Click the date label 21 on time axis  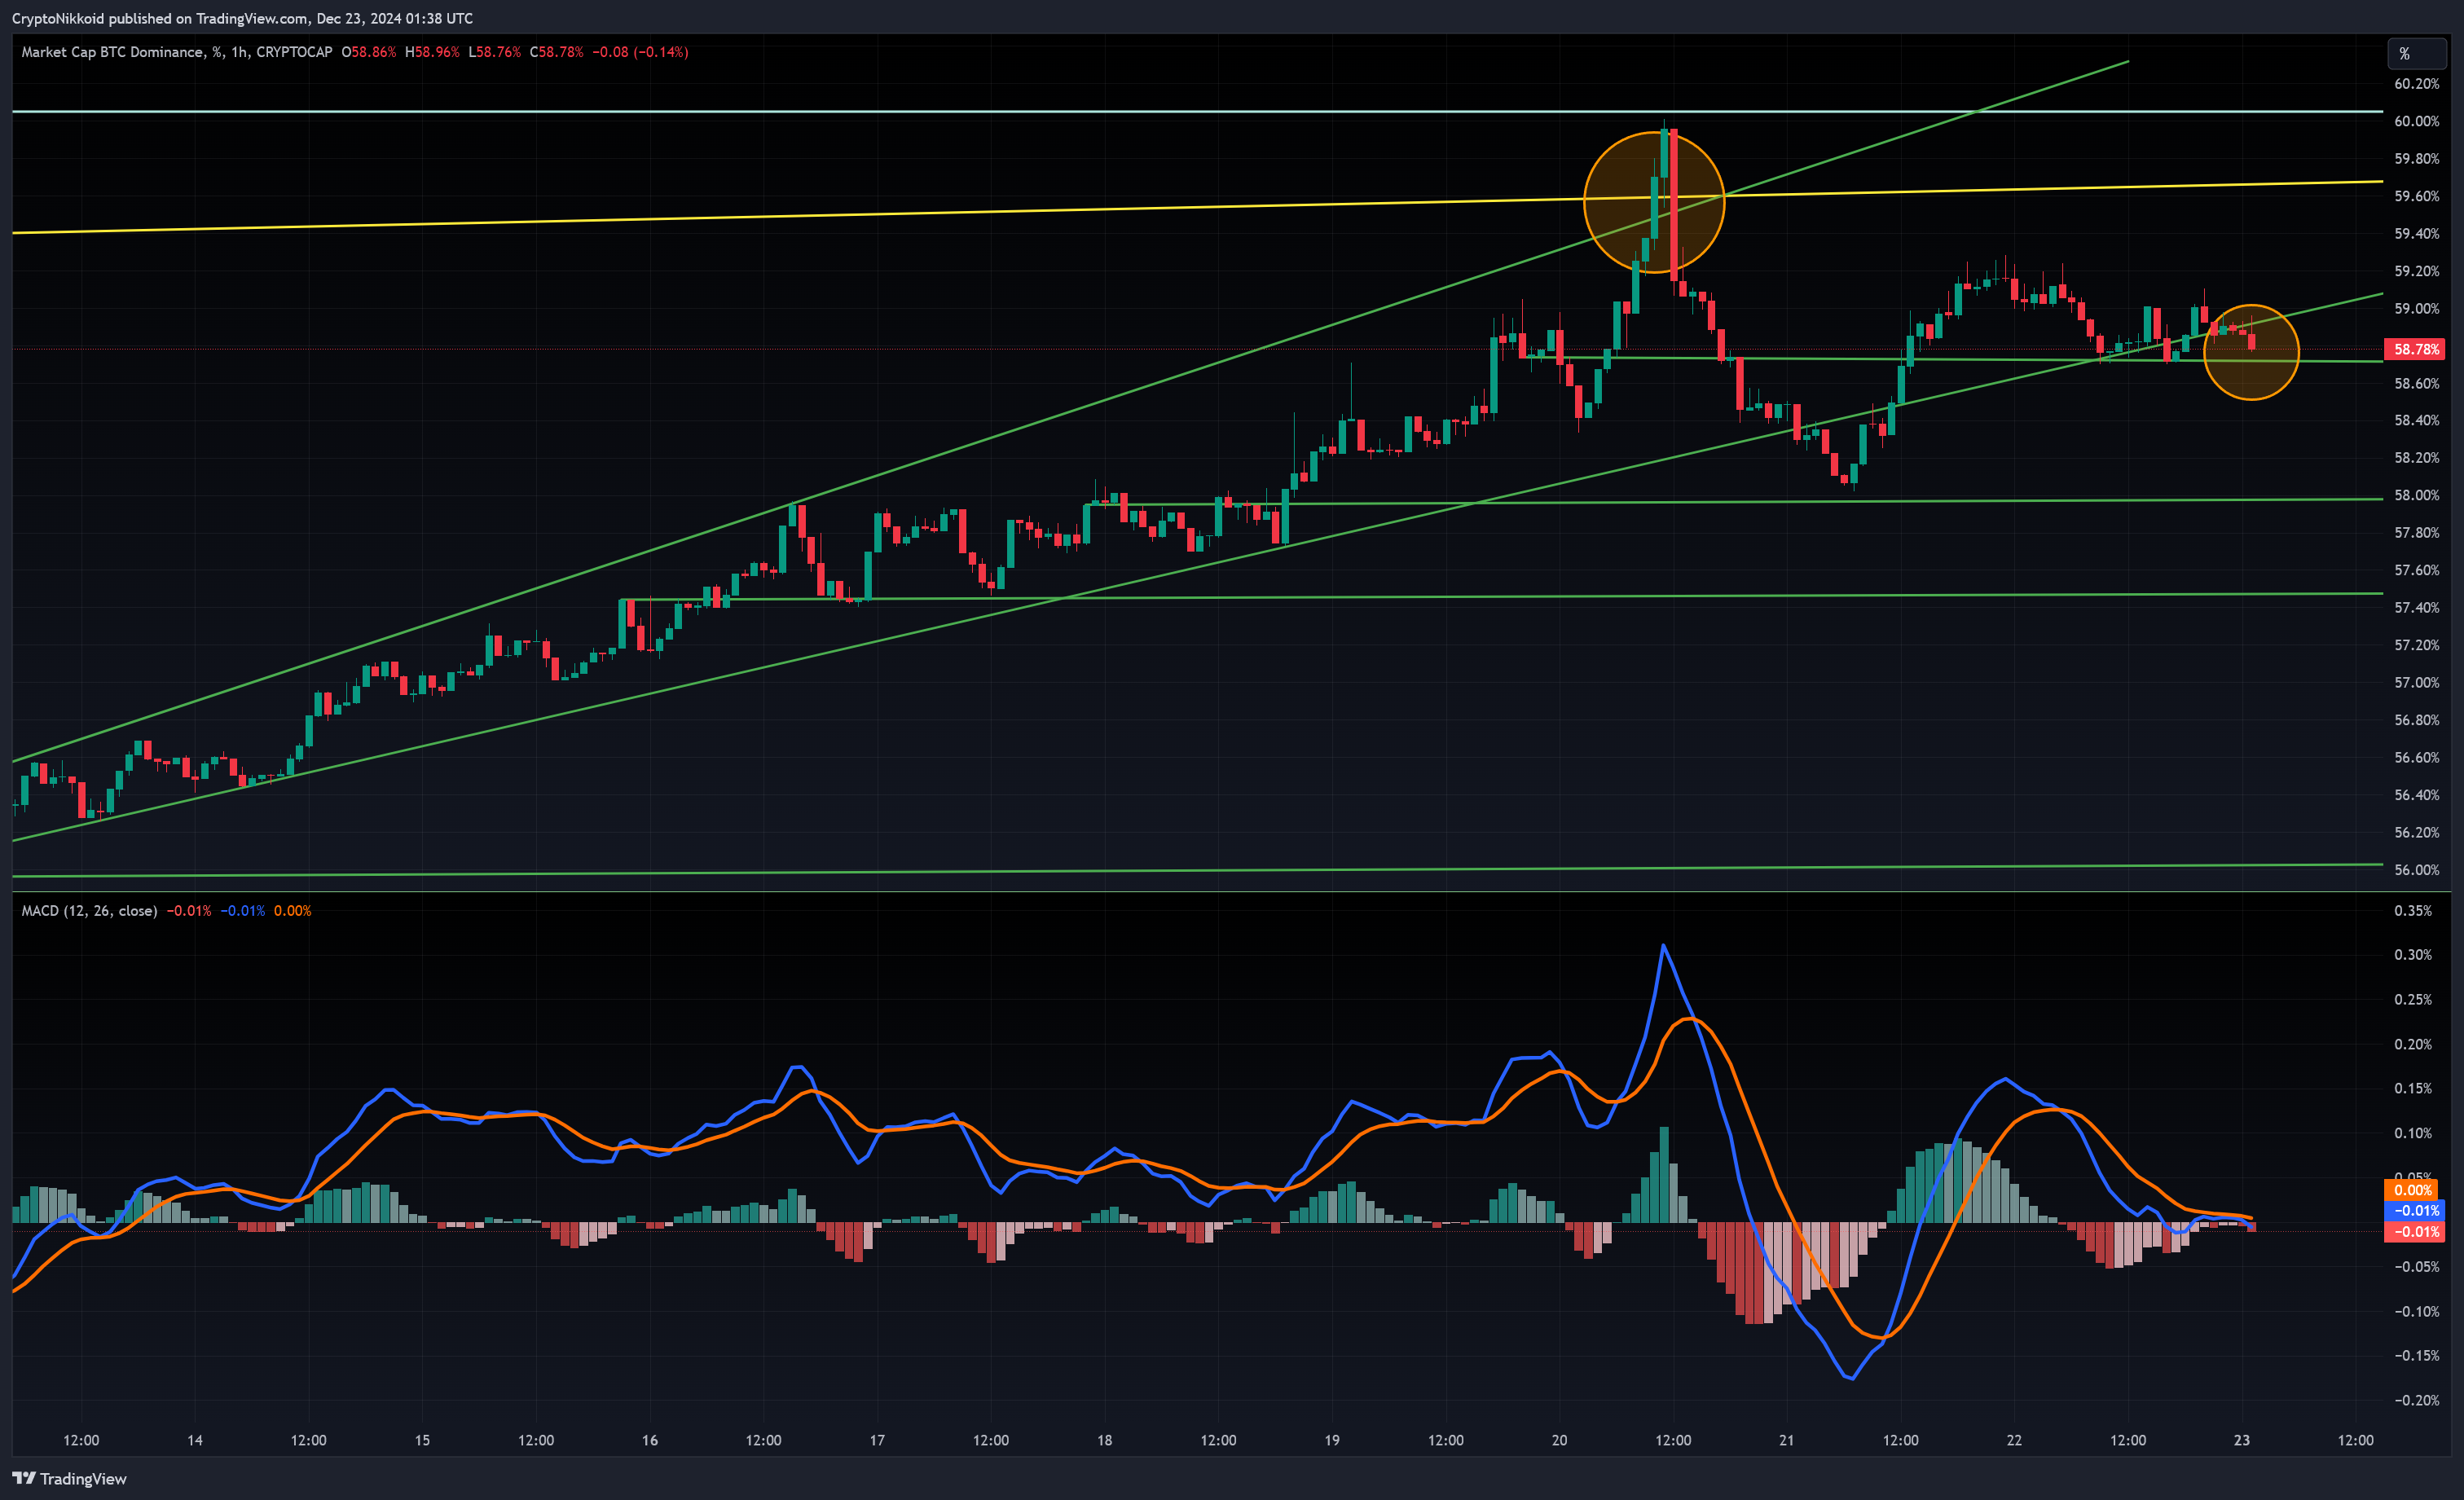click(x=1786, y=1440)
